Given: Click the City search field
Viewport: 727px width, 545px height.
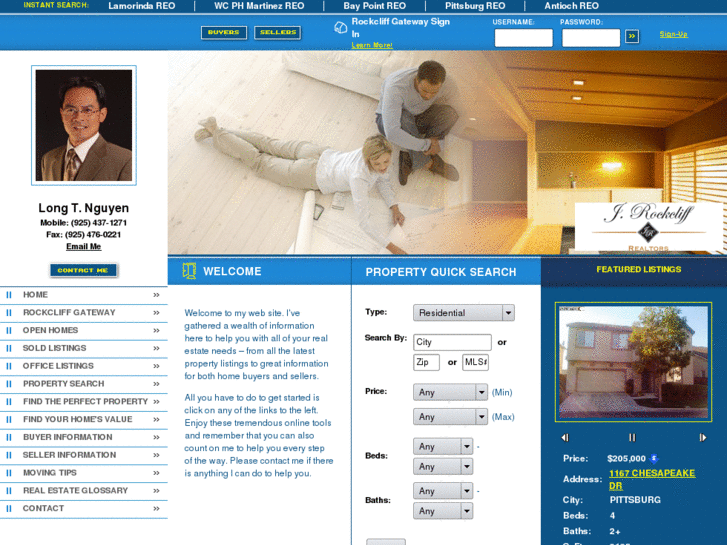Looking at the screenshot, I should (452, 342).
